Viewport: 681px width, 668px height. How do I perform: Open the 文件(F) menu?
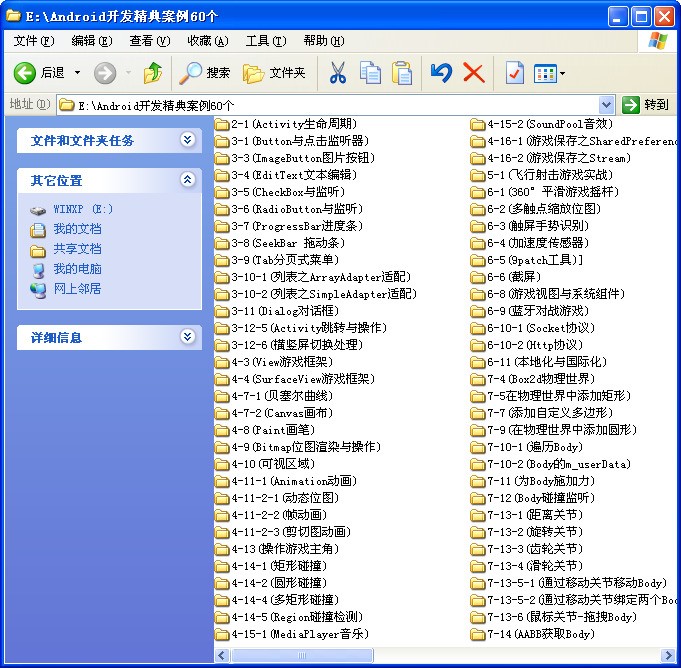33,41
